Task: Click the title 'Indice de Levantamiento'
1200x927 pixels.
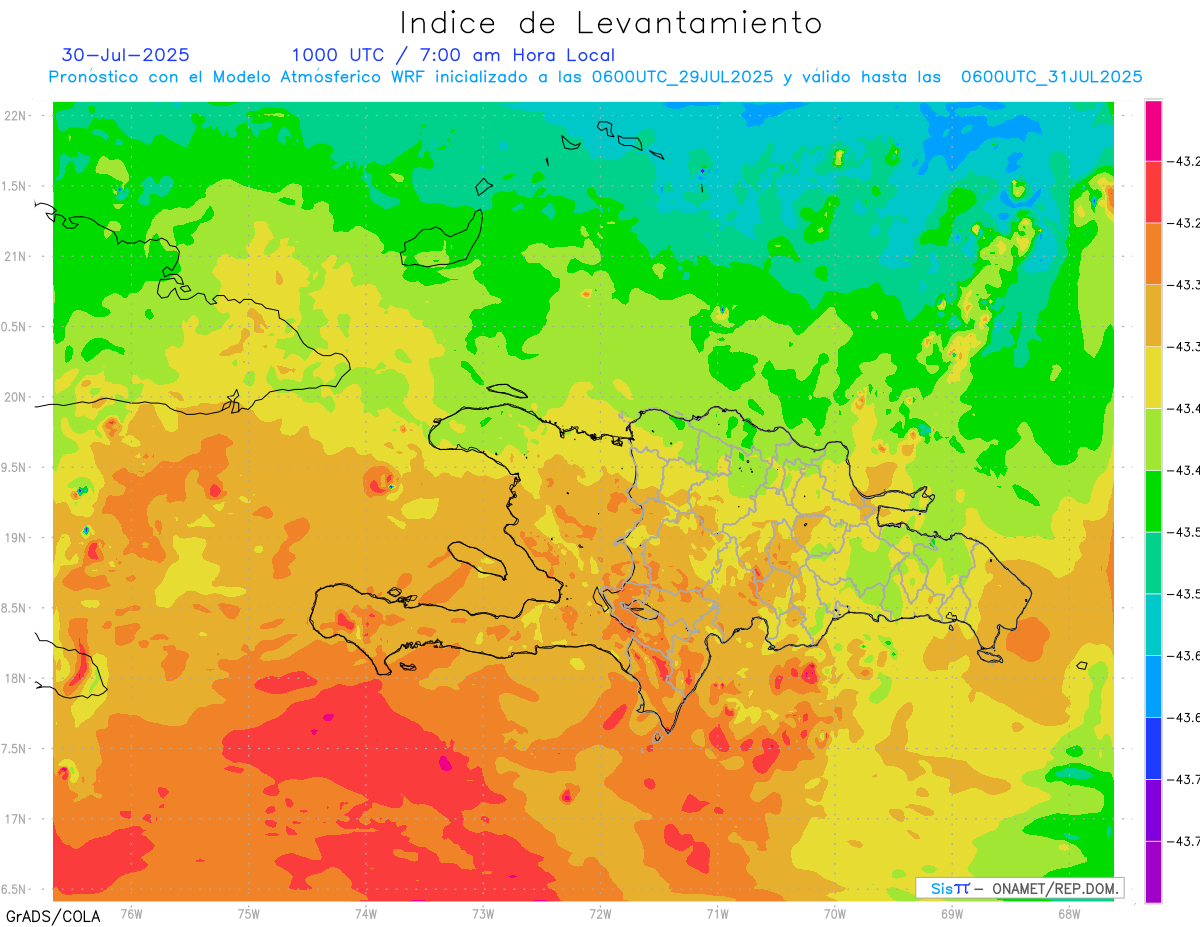Action: (x=611, y=22)
